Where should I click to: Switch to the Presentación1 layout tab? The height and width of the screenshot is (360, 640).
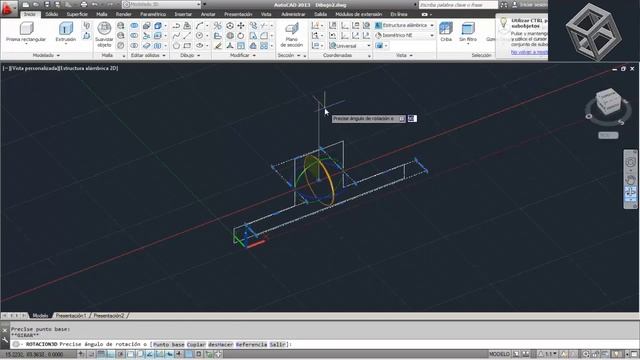[71, 316]
